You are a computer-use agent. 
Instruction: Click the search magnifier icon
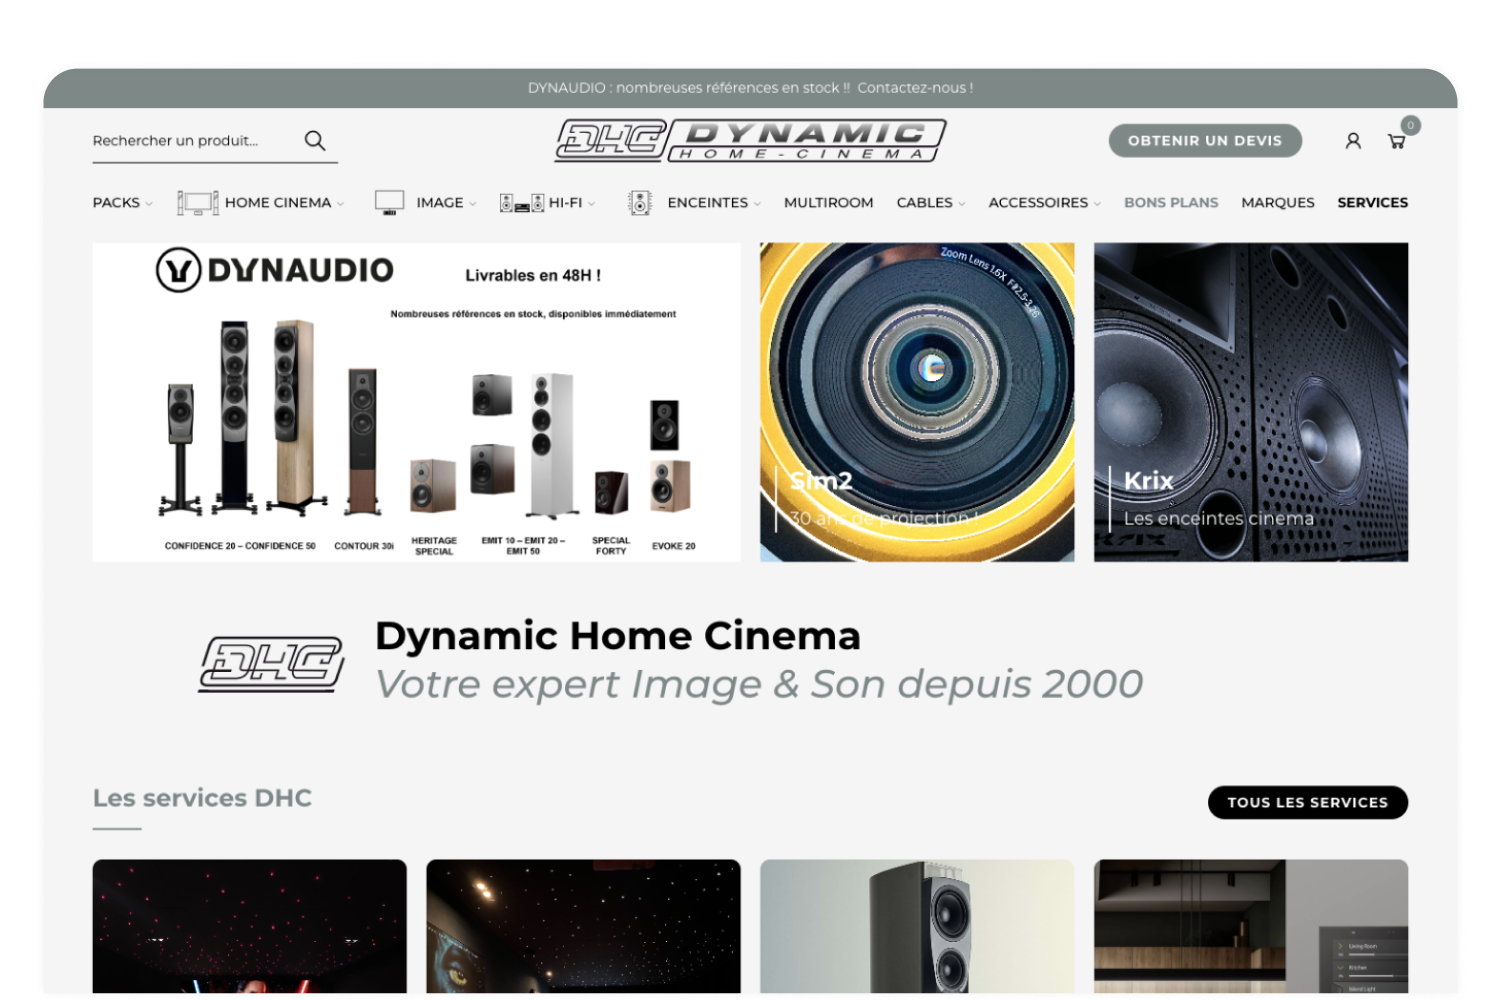pos(315,141)
